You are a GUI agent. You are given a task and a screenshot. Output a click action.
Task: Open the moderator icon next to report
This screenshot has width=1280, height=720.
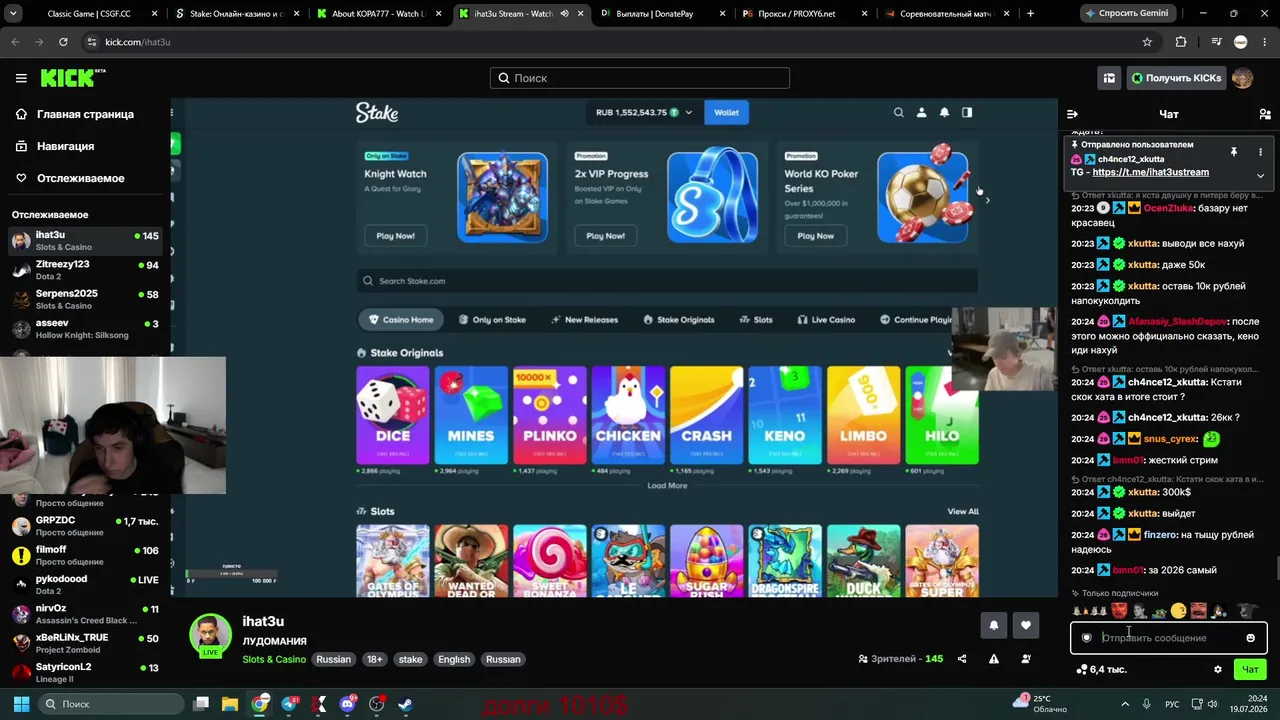pos(1025,659)
